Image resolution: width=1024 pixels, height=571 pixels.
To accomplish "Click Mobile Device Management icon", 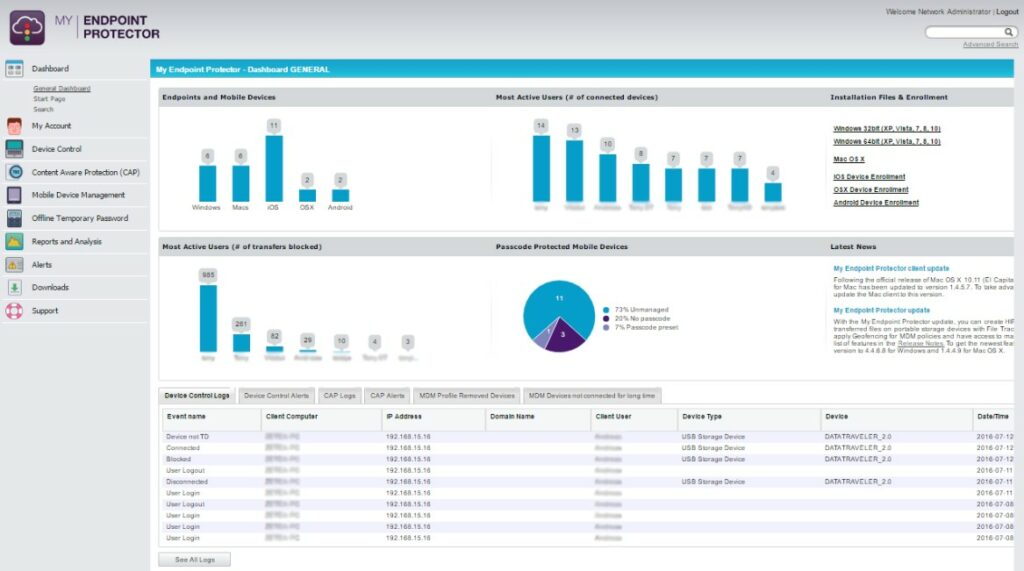I will click(14, 195).
